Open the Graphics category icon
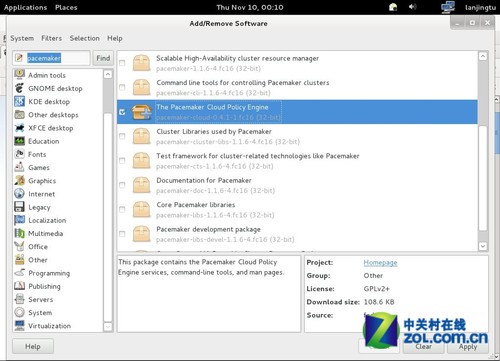 click(x=20, y=180)
